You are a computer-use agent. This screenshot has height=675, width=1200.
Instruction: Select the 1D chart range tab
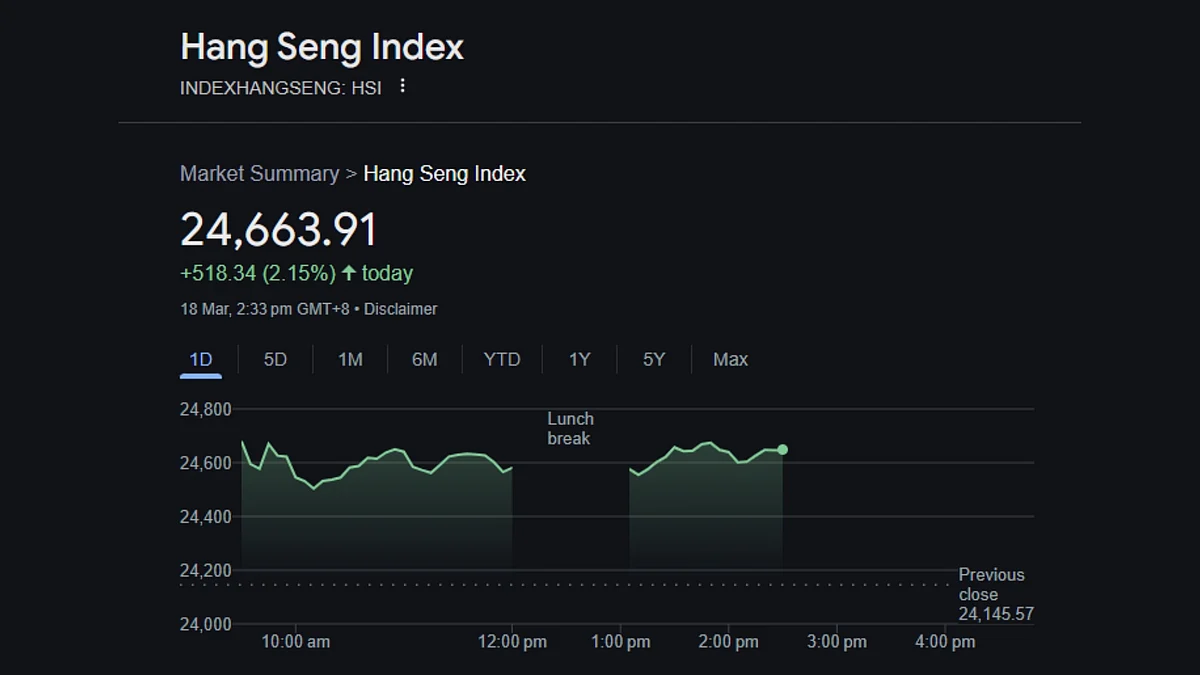tap(201, 359)
